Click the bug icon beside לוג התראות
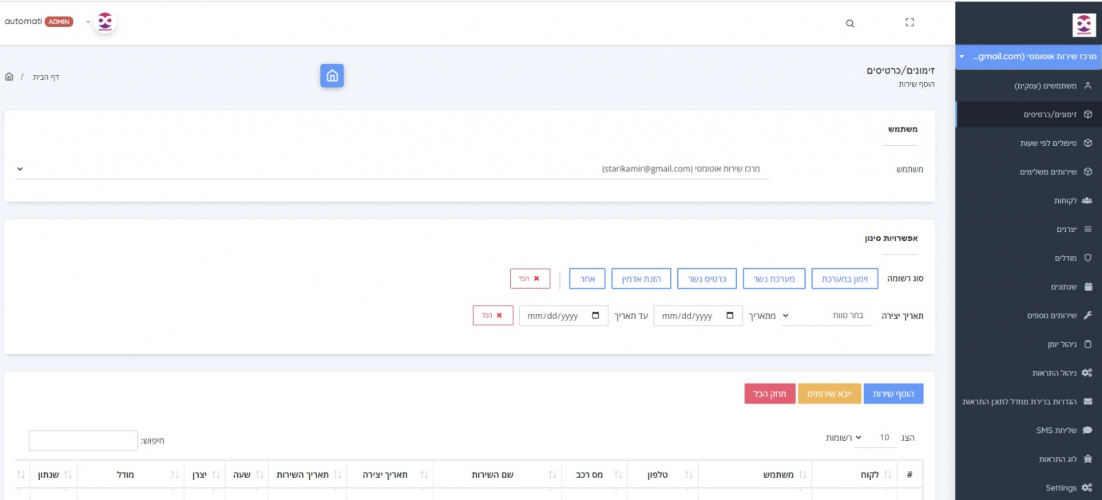The image size is (1102, 500). [1088, 459]
